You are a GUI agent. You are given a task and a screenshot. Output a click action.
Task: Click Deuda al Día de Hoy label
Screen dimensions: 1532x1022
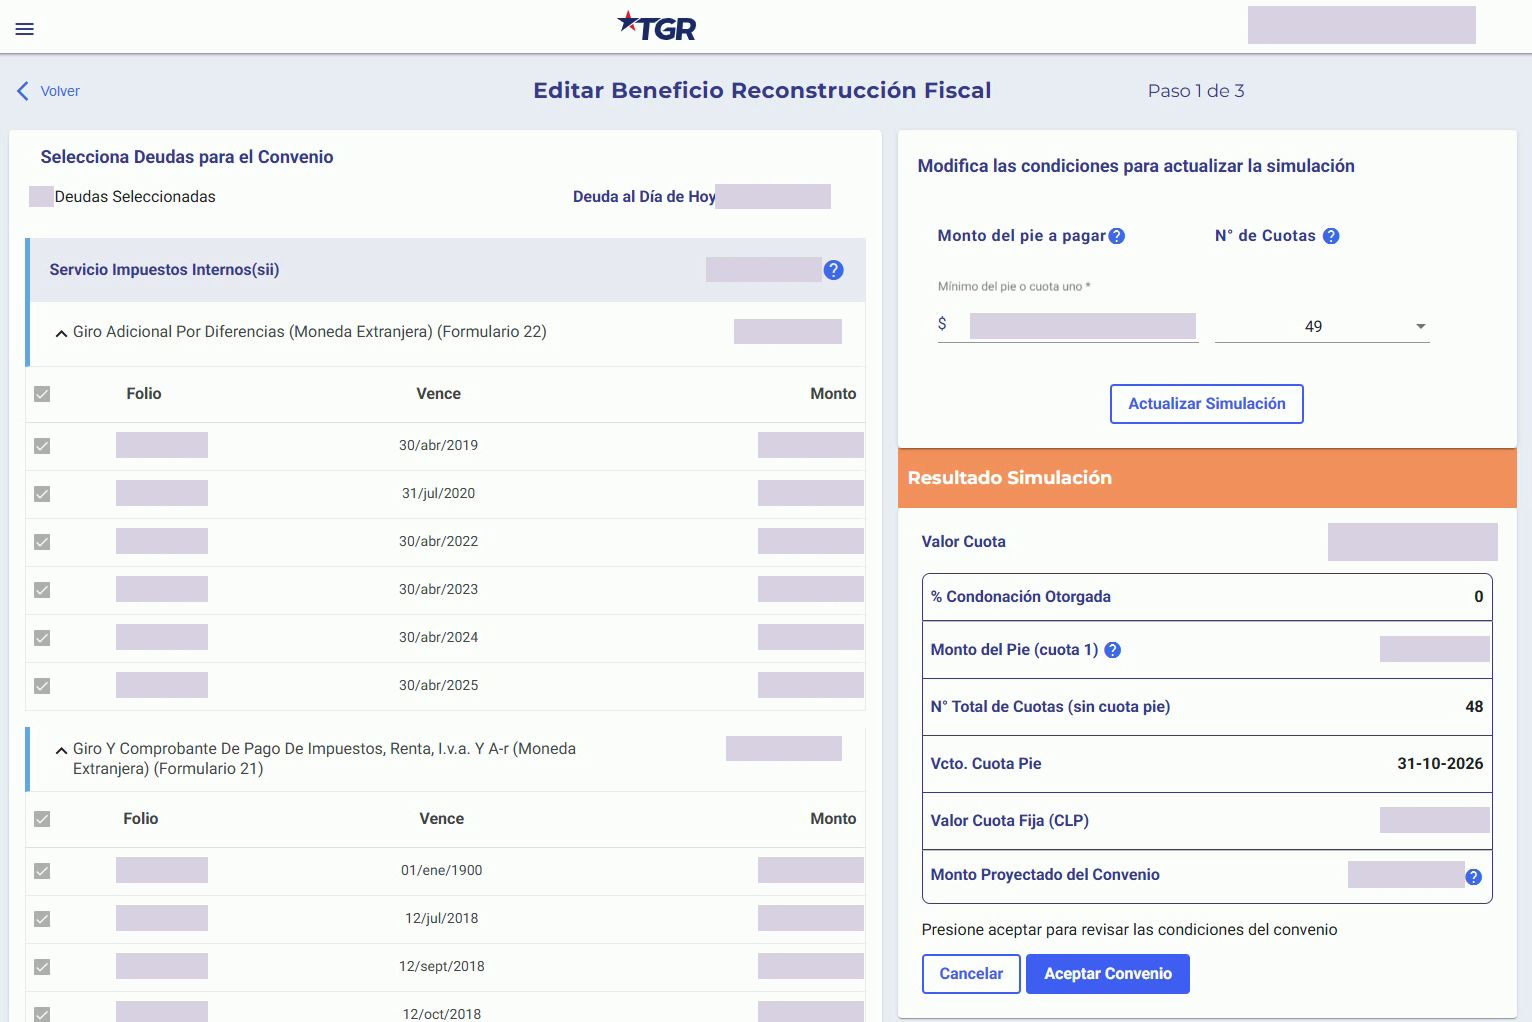[644, 197]
